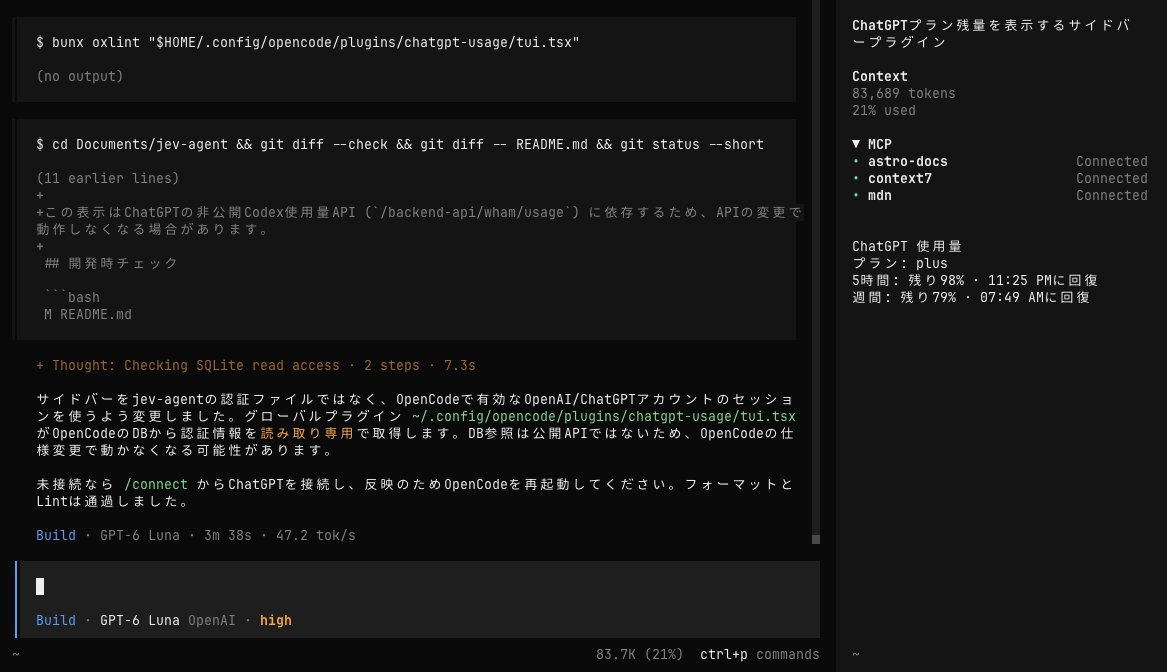
Task: Click the /connect command text
Action: [156, 484]
